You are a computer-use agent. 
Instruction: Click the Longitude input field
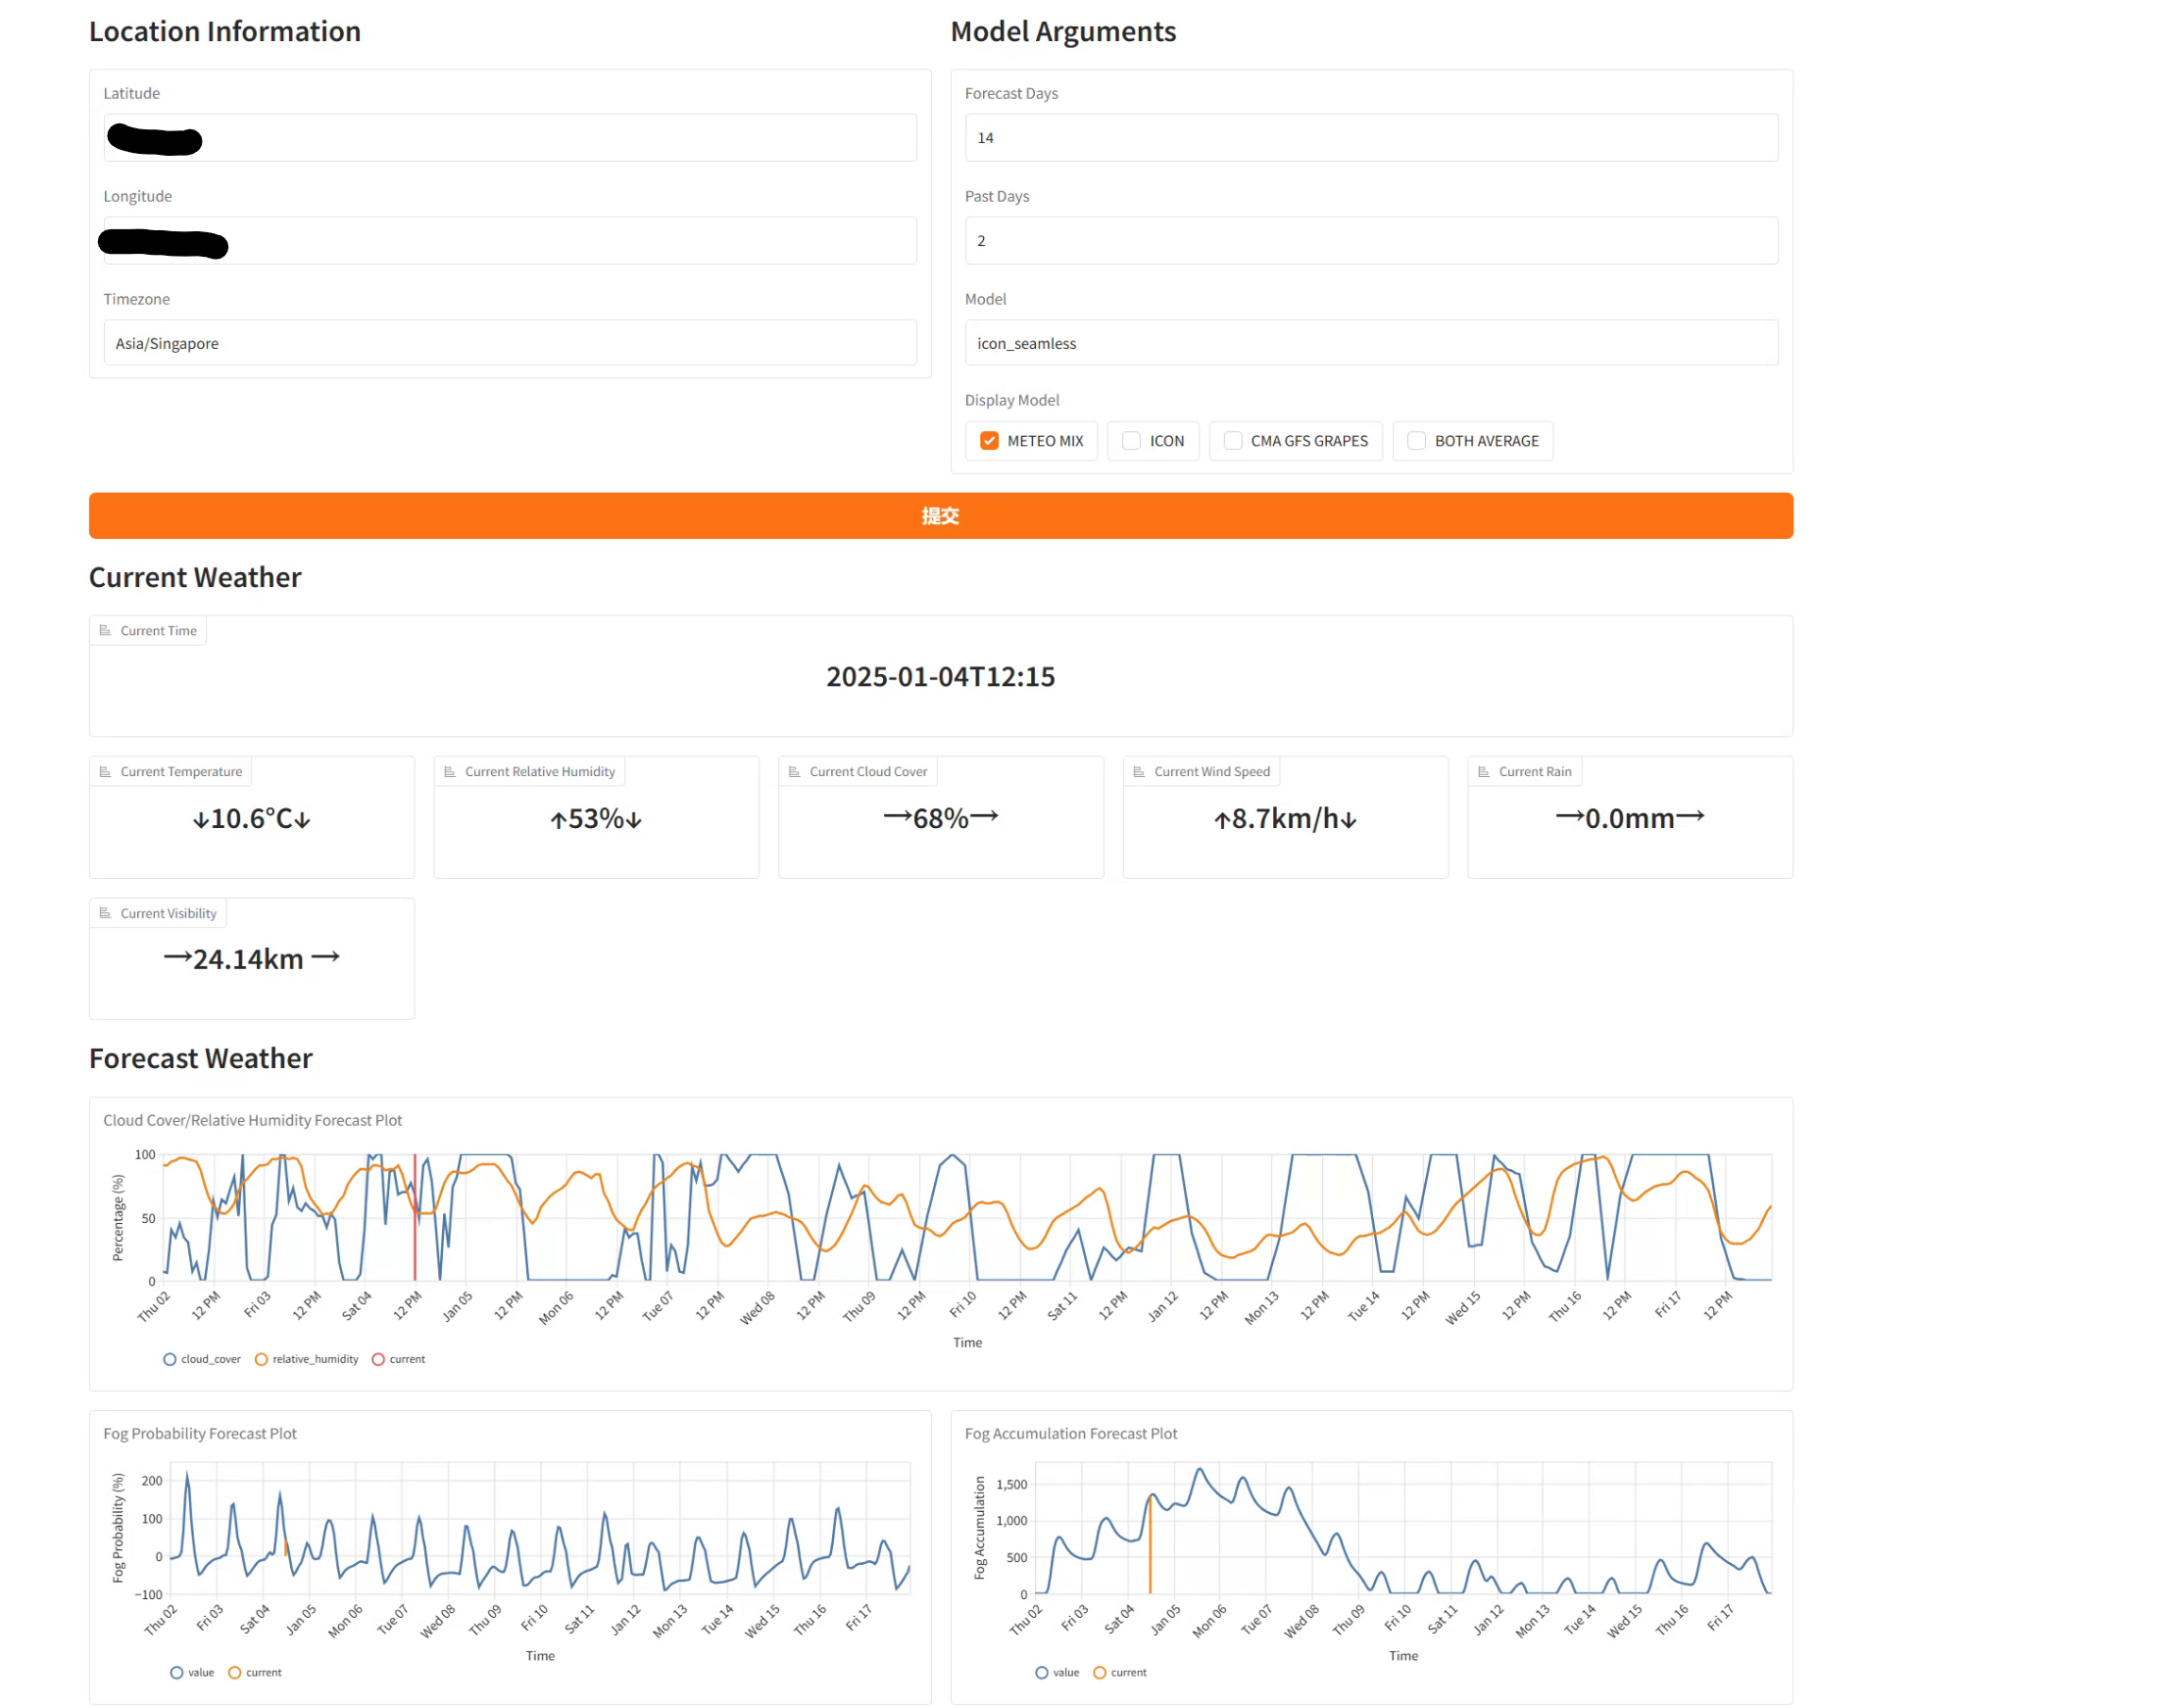coord(510,241)
